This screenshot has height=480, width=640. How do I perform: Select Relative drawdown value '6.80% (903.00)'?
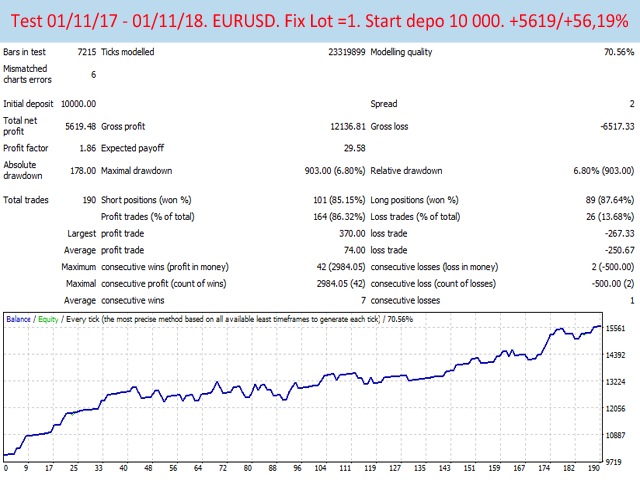pyautogui.click(x=604, y=171)
